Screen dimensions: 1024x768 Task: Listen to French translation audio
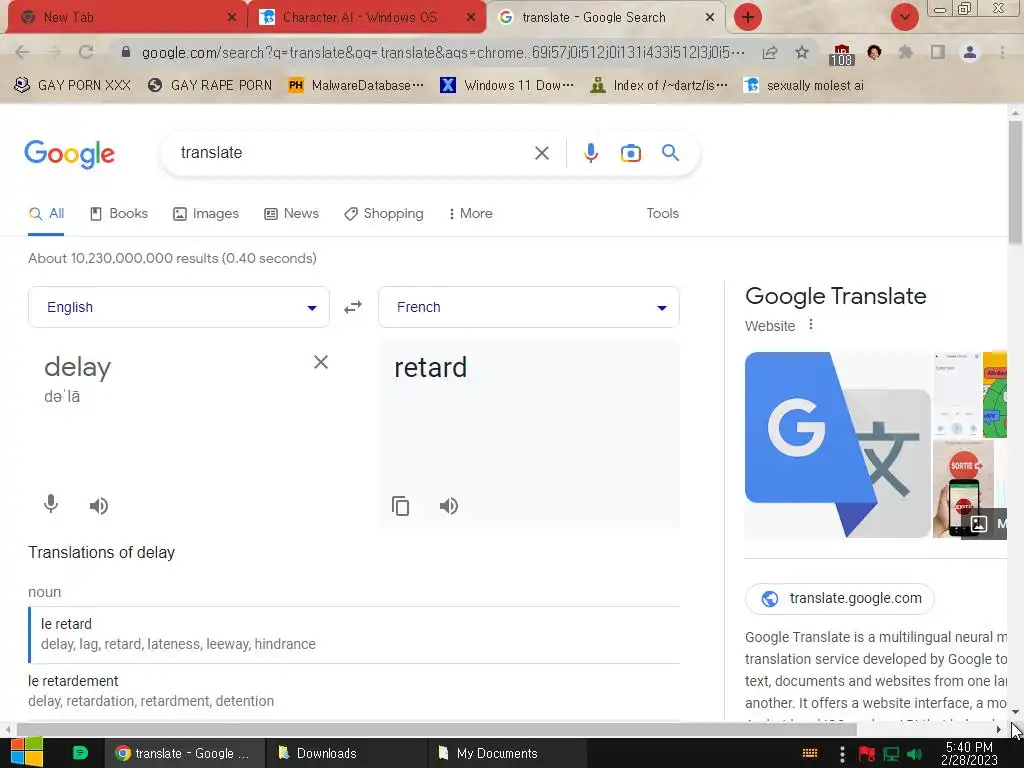pyautogui.click(x=449, y=505)
